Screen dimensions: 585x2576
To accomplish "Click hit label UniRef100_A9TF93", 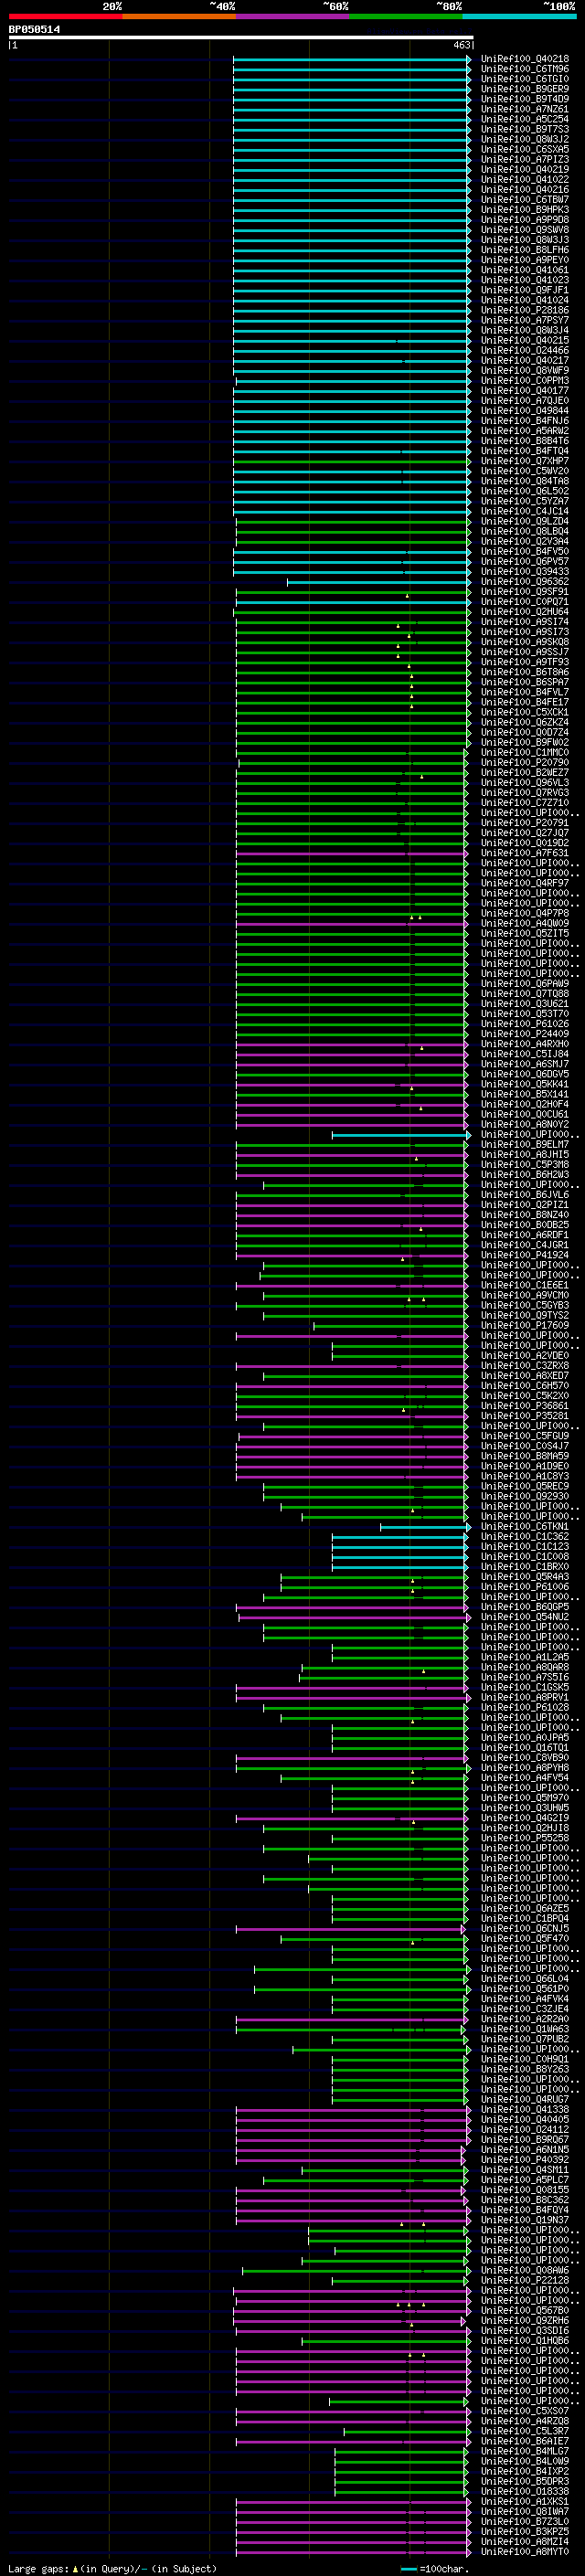I will 525,661.
